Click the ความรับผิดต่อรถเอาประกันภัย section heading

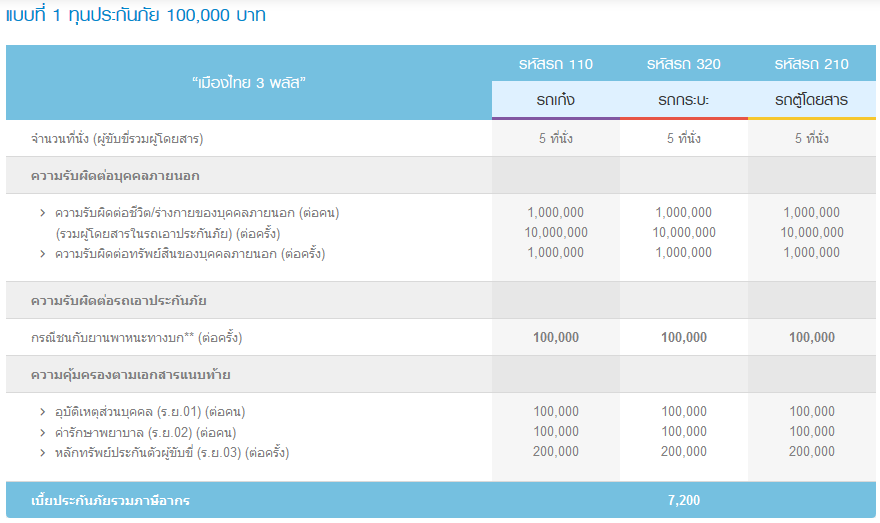coord(118,301)
